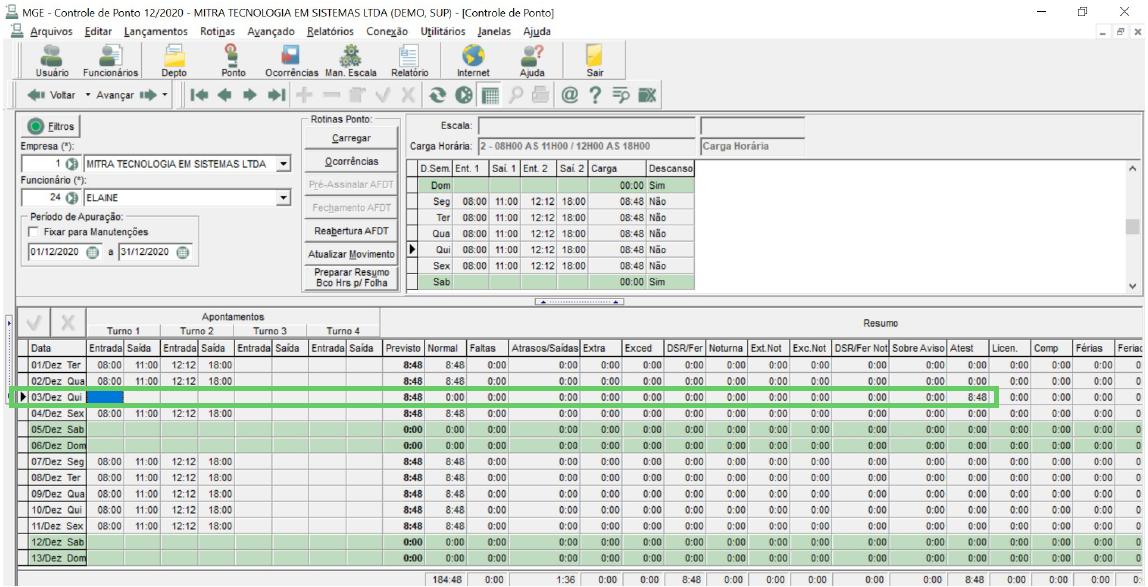
Task: Open the Funcionários toolbar icon
Action: tap(111, 60)
